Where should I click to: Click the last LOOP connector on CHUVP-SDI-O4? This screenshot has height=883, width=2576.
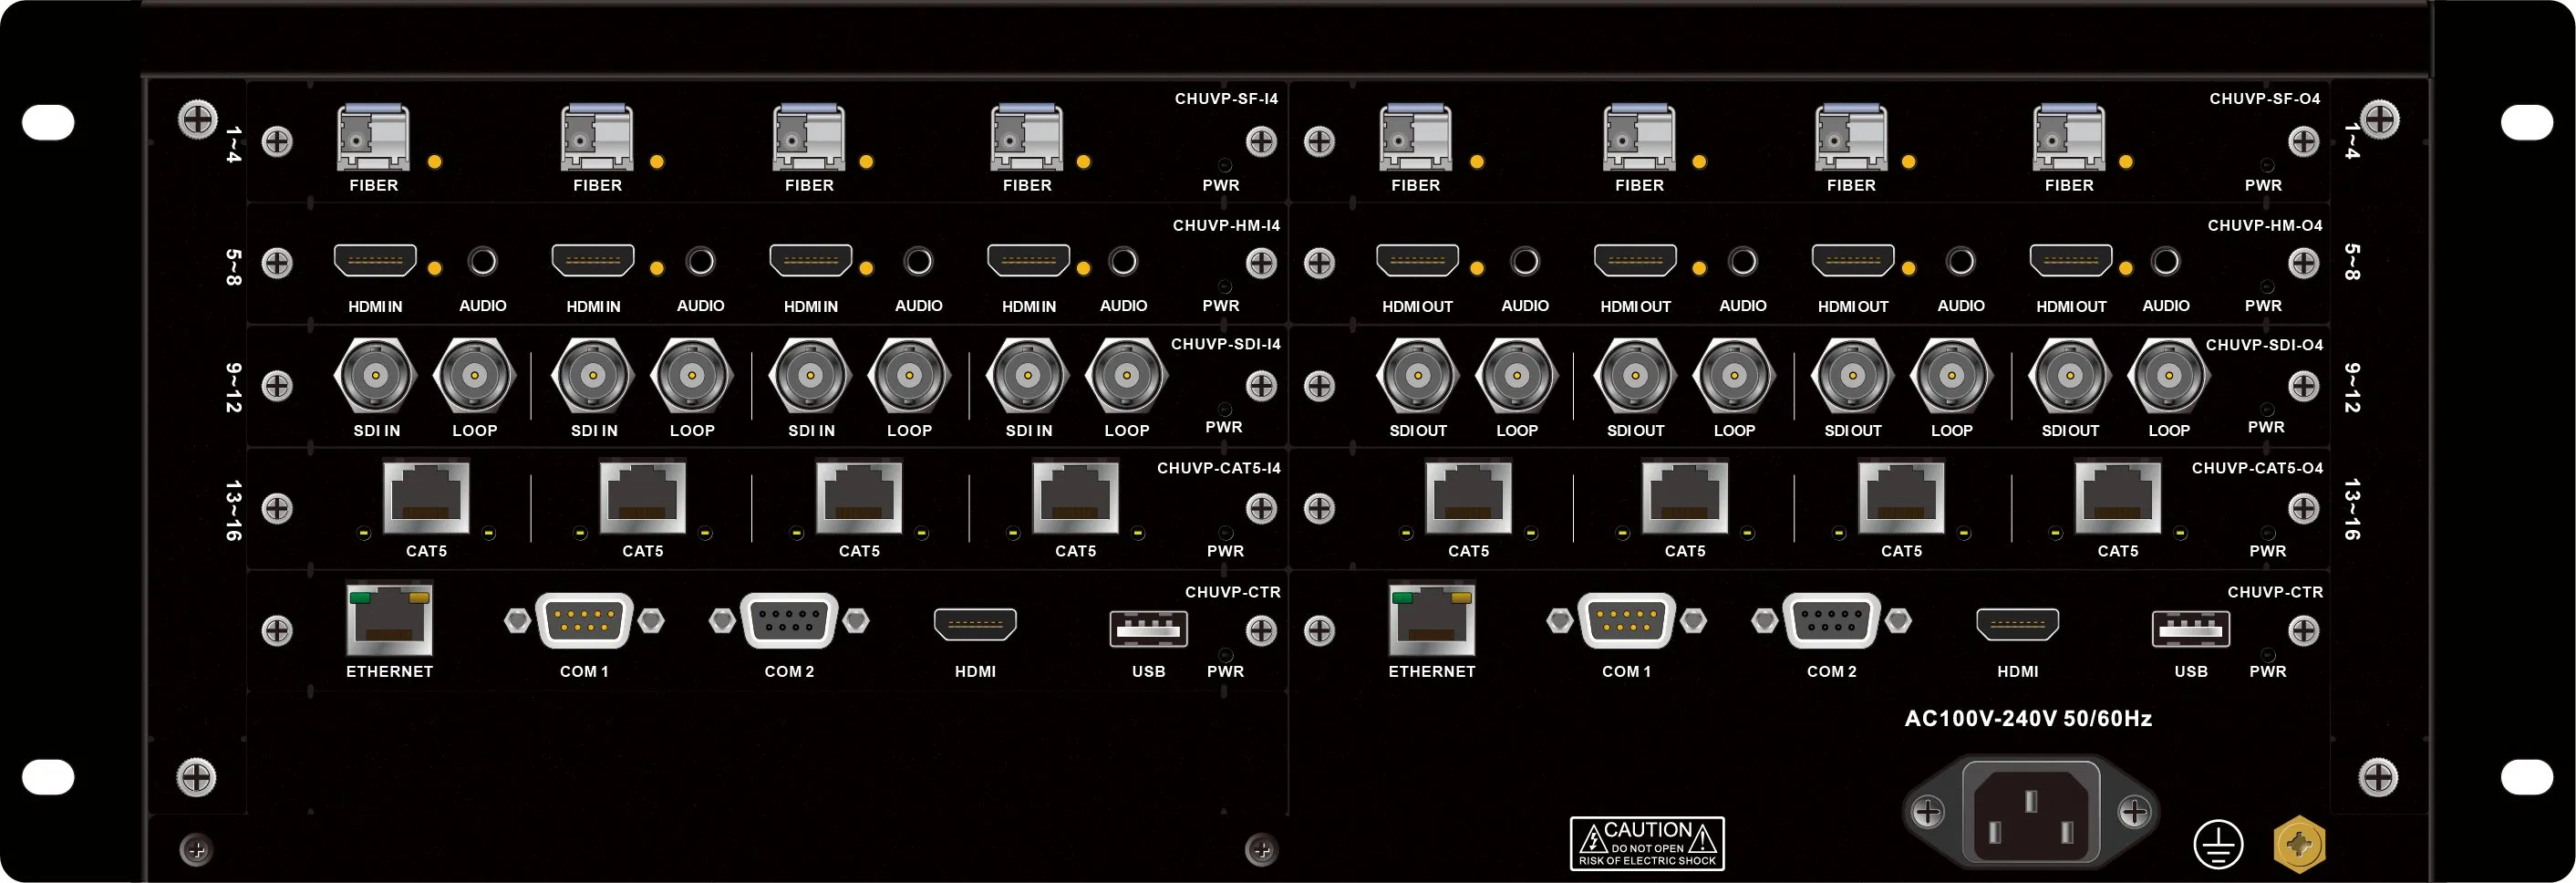[2168, 376]
